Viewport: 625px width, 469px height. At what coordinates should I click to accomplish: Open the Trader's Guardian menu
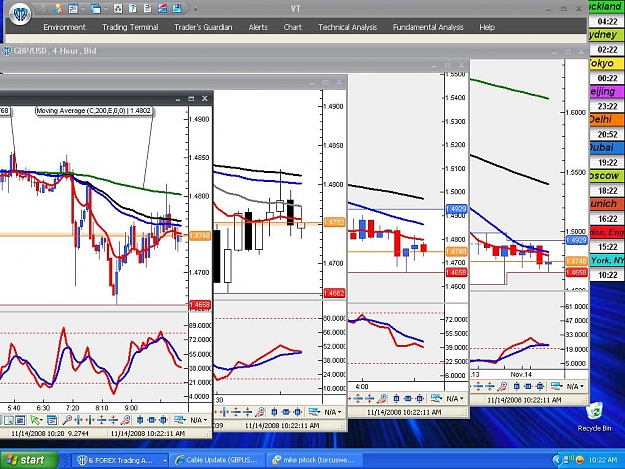click(x=203, y=27)
